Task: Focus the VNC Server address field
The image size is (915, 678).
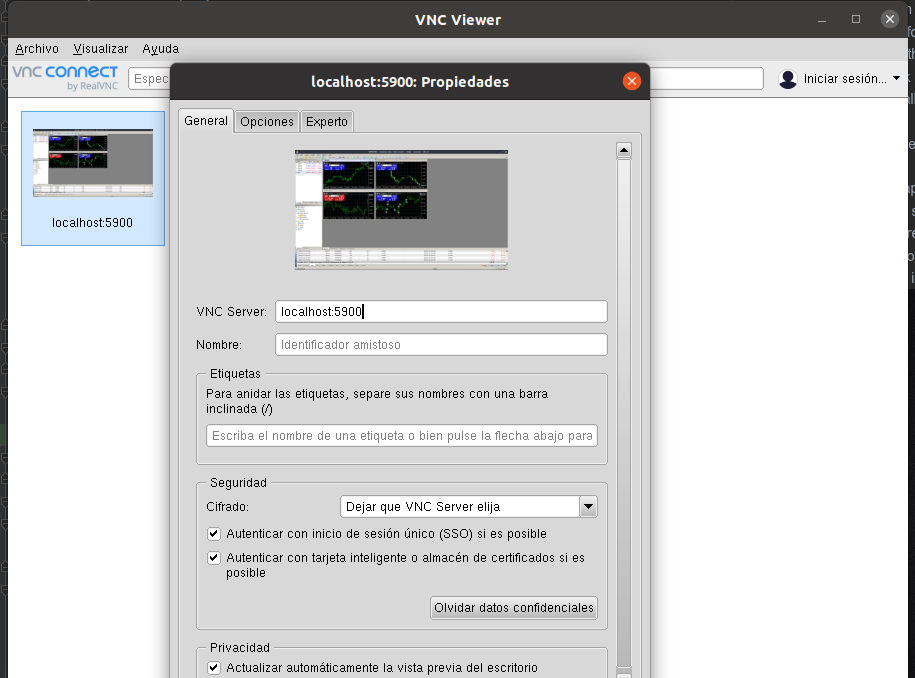Action: 441,312
